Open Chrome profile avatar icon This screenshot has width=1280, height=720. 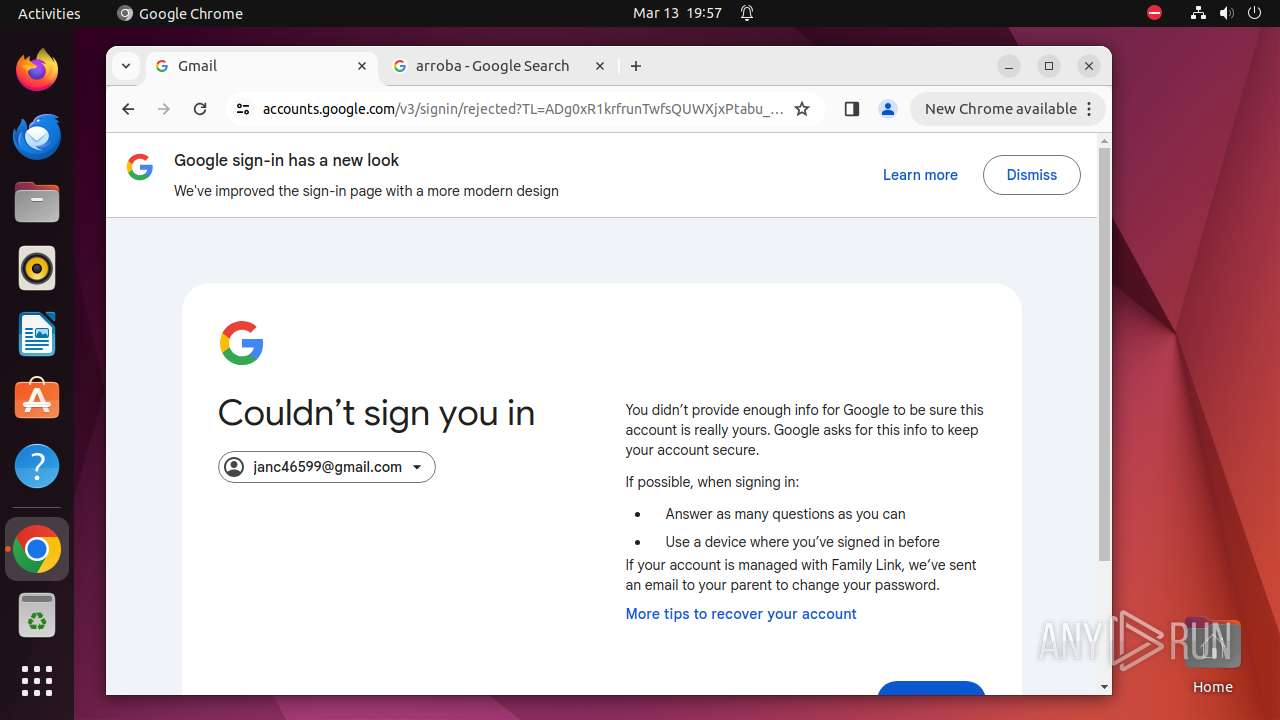[887, 109]
